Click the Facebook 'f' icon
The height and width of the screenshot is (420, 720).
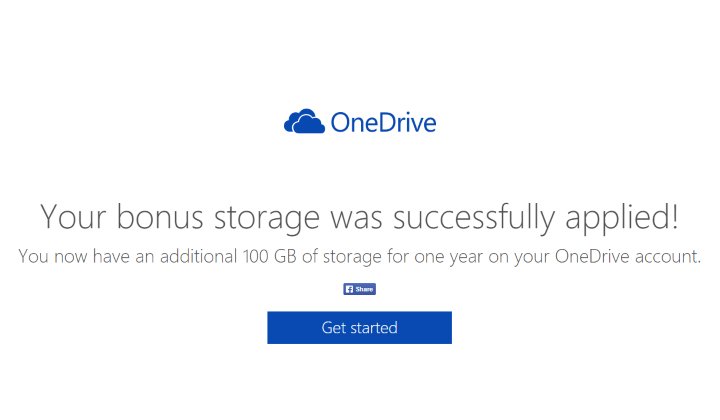(349, 289)
